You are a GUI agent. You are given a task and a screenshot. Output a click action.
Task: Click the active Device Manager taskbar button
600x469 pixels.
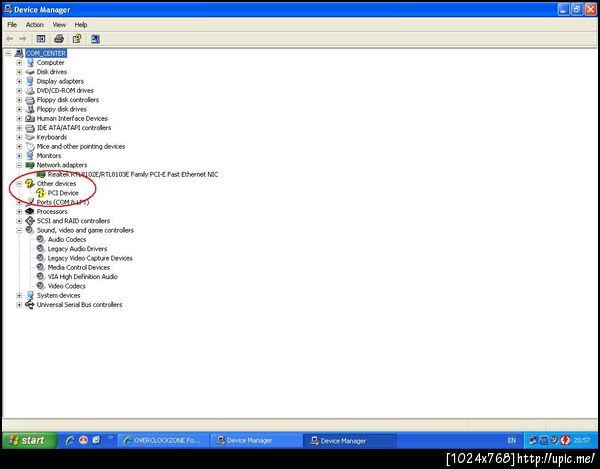coord(349,441)
